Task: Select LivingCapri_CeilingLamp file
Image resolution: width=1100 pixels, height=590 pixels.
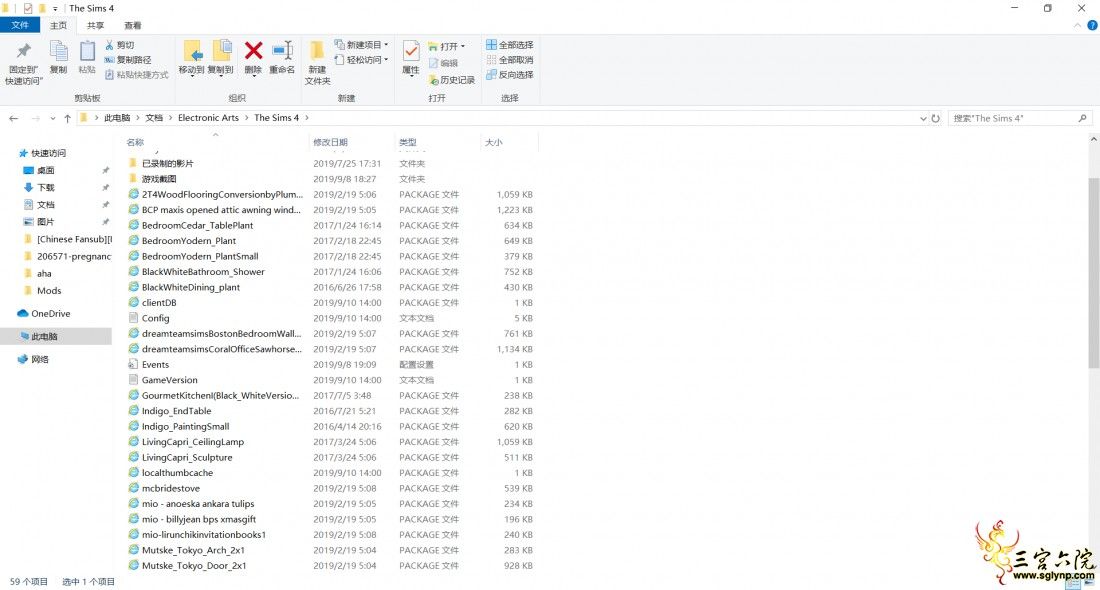Action: point(193,442)
